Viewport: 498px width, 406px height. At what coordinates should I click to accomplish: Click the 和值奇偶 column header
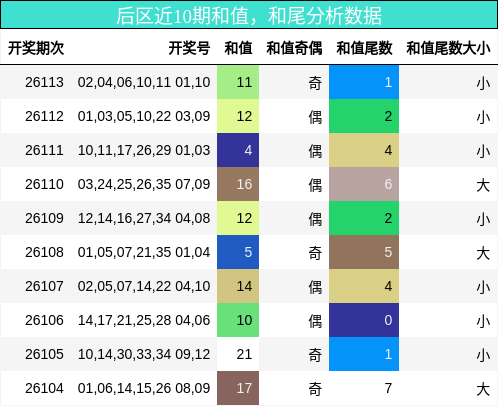(294, 48)
